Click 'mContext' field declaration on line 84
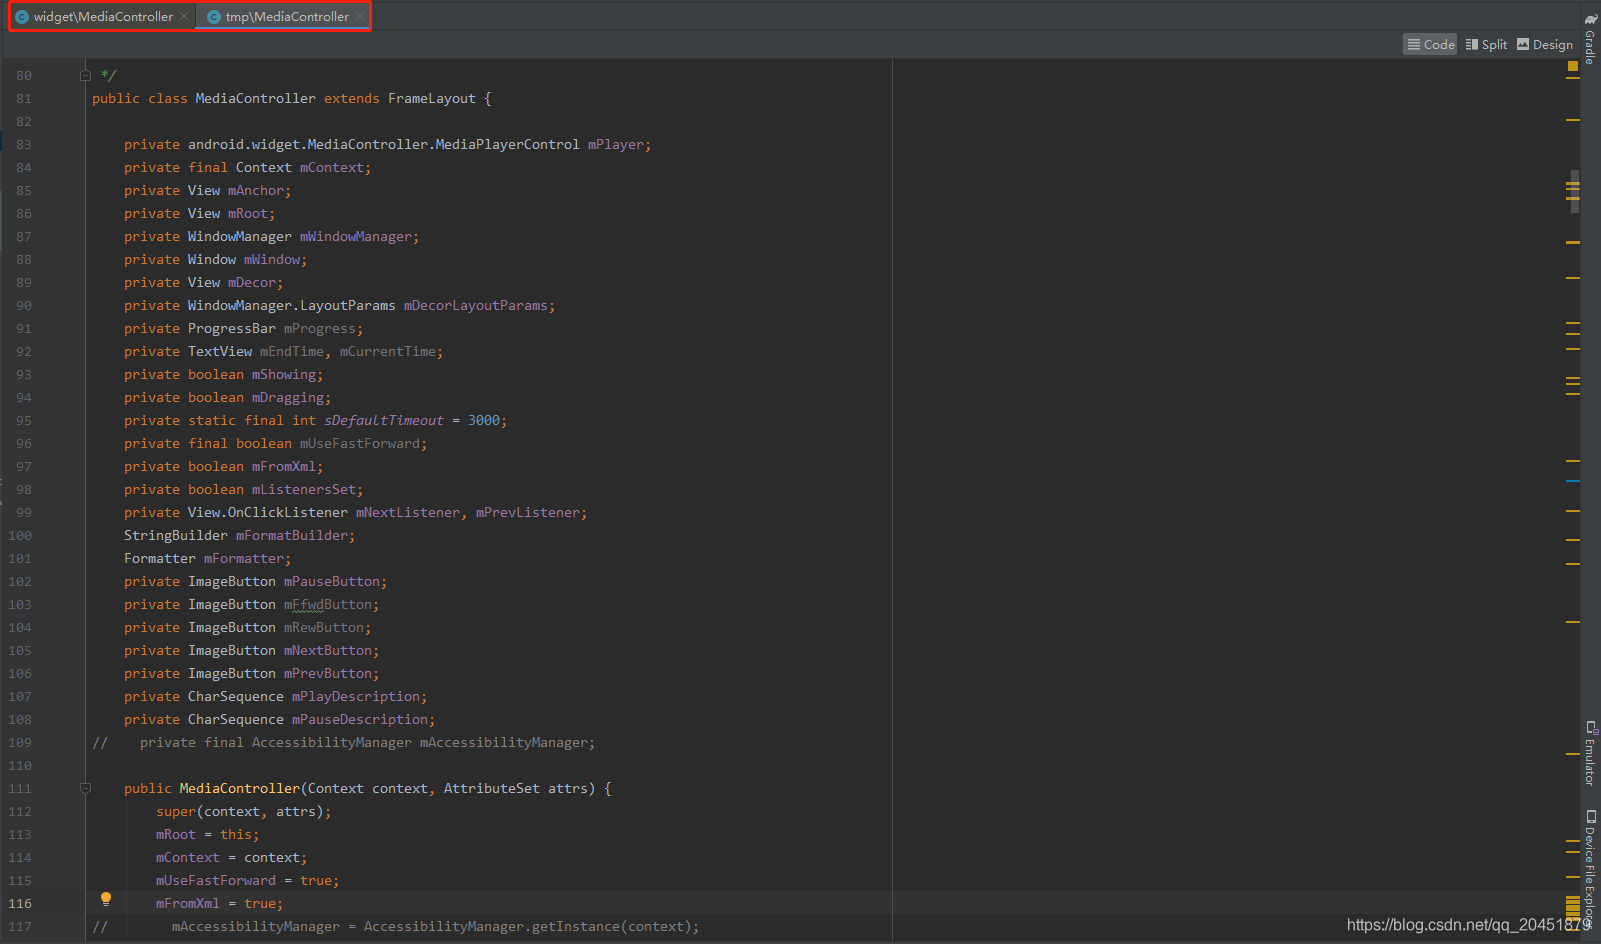 (331, 167)
